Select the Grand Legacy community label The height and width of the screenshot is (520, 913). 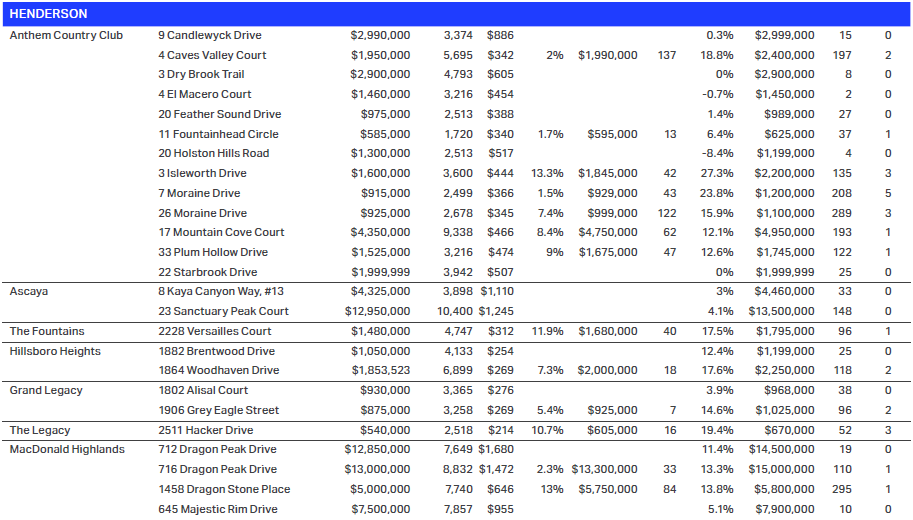coord(46,390)
